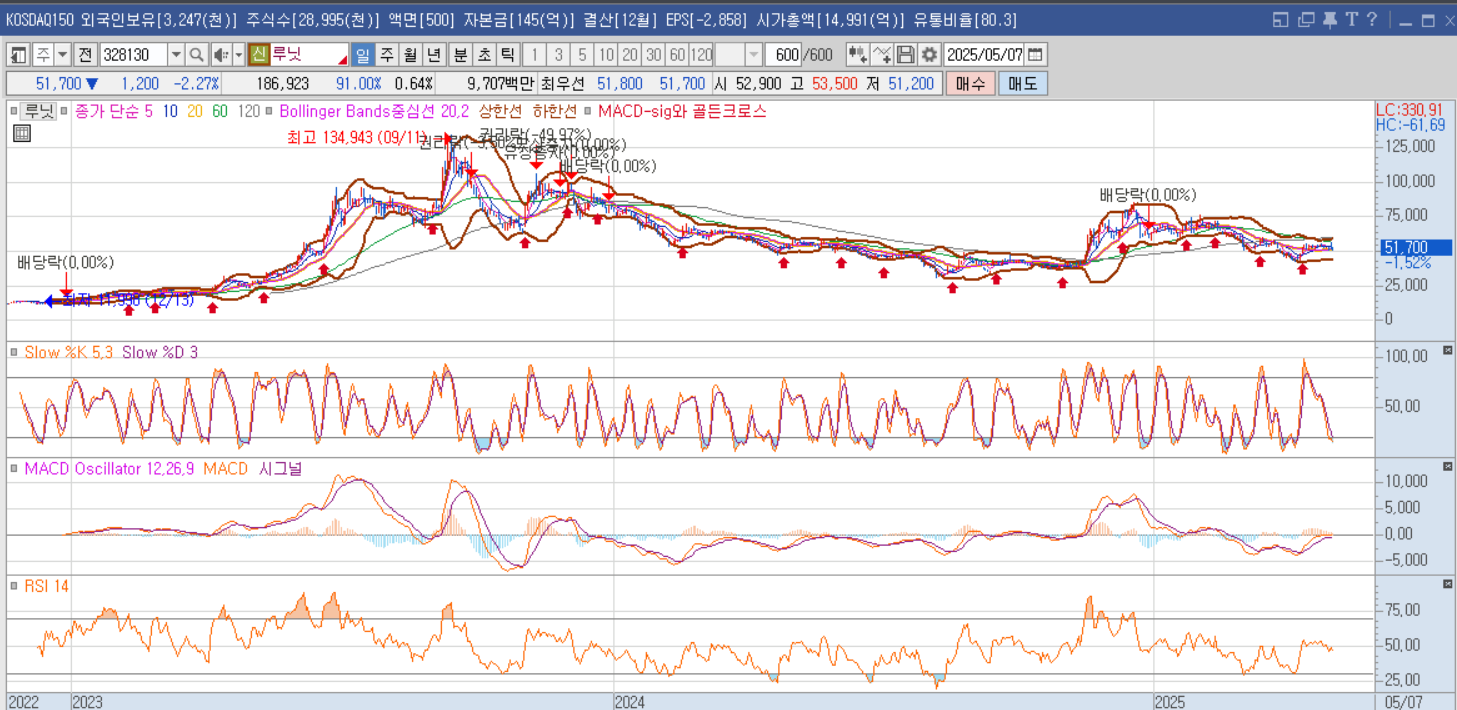The image size is (1457, 710).
Task: Toggle the small square before 종가 단순
Action: coord(64,111)
